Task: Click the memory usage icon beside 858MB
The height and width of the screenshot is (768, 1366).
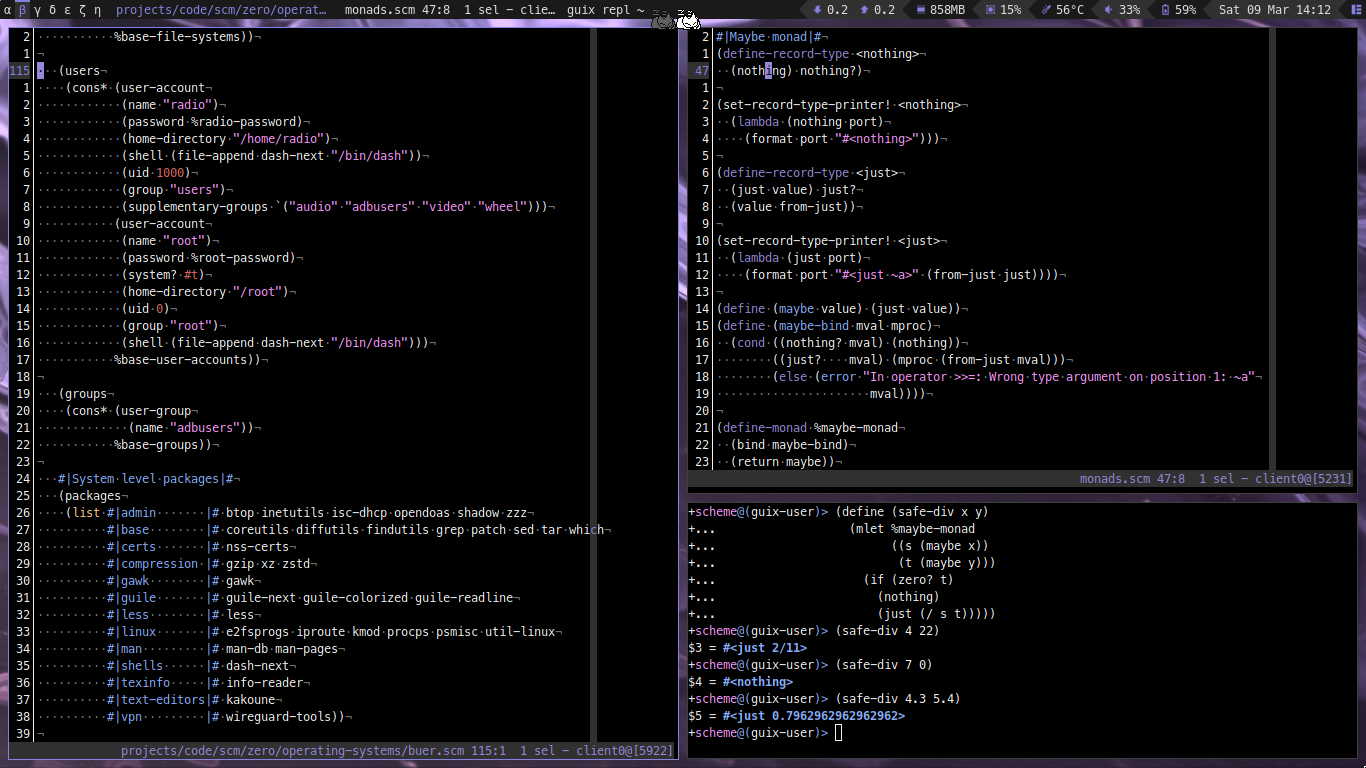Action: coord(920,10)
